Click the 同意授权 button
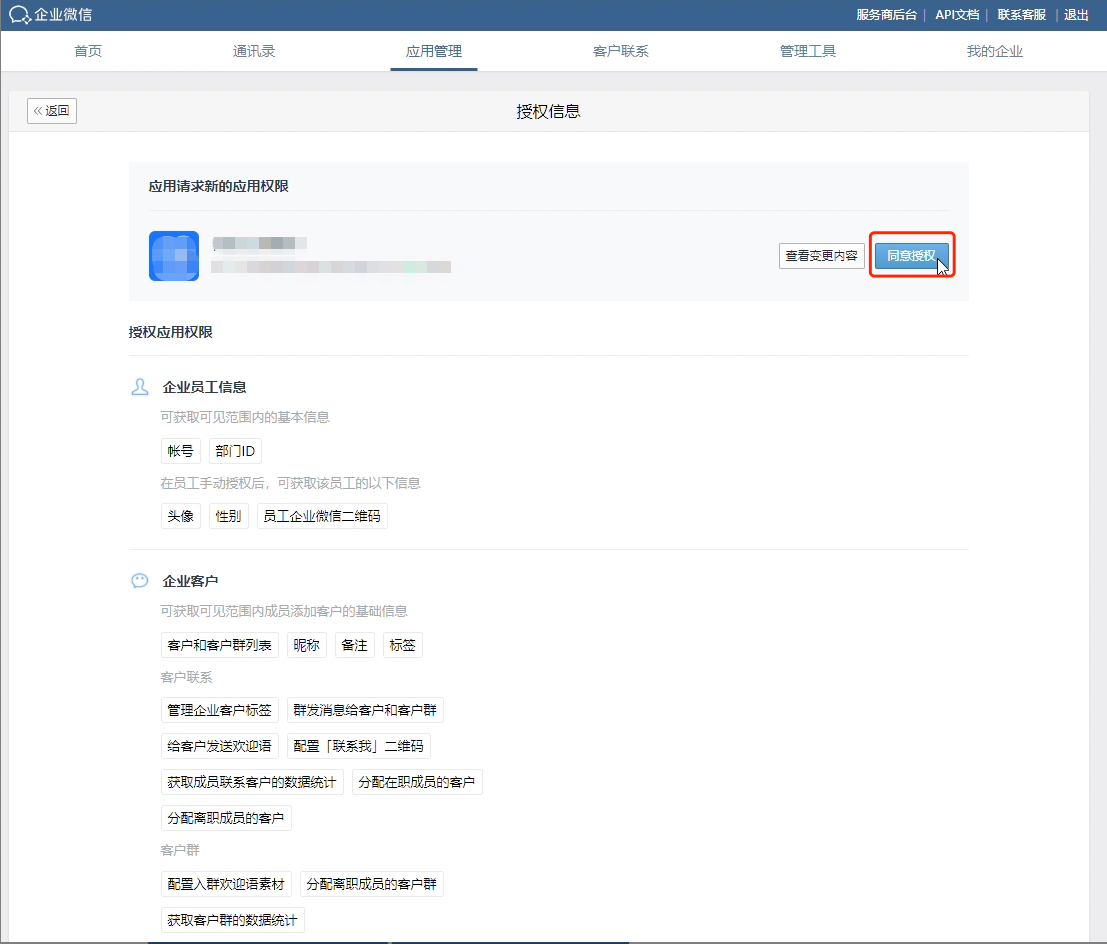Viewport: 1107px width, 944px height. click(x=911, y=256)
